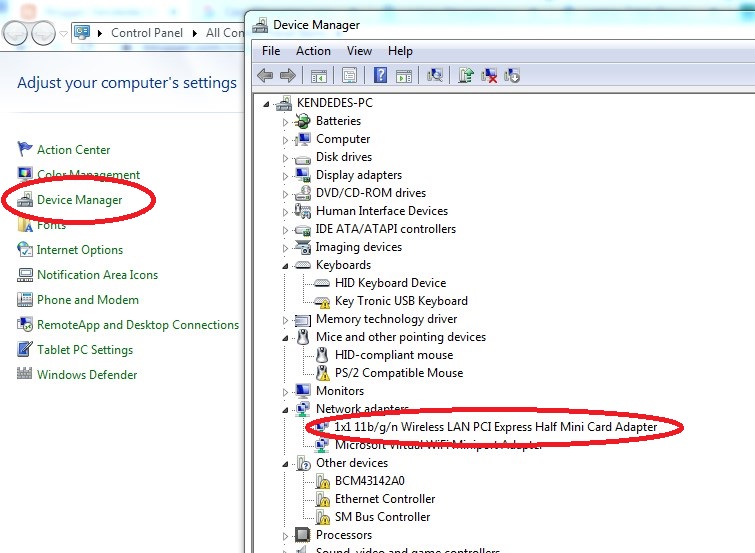Select the KENDEDES-PC computer name
This screenshot has height=553, width=755.
335,103
